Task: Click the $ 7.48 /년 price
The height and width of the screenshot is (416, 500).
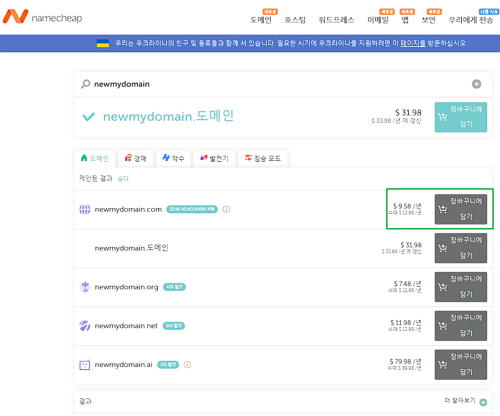Action: coord(407,284)
